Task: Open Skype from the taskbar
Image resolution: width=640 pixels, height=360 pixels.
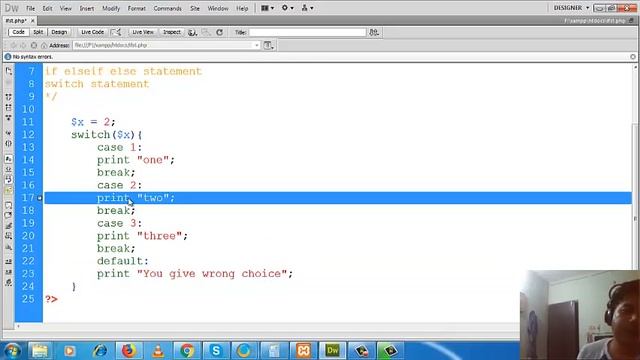Action: (216, 351)
